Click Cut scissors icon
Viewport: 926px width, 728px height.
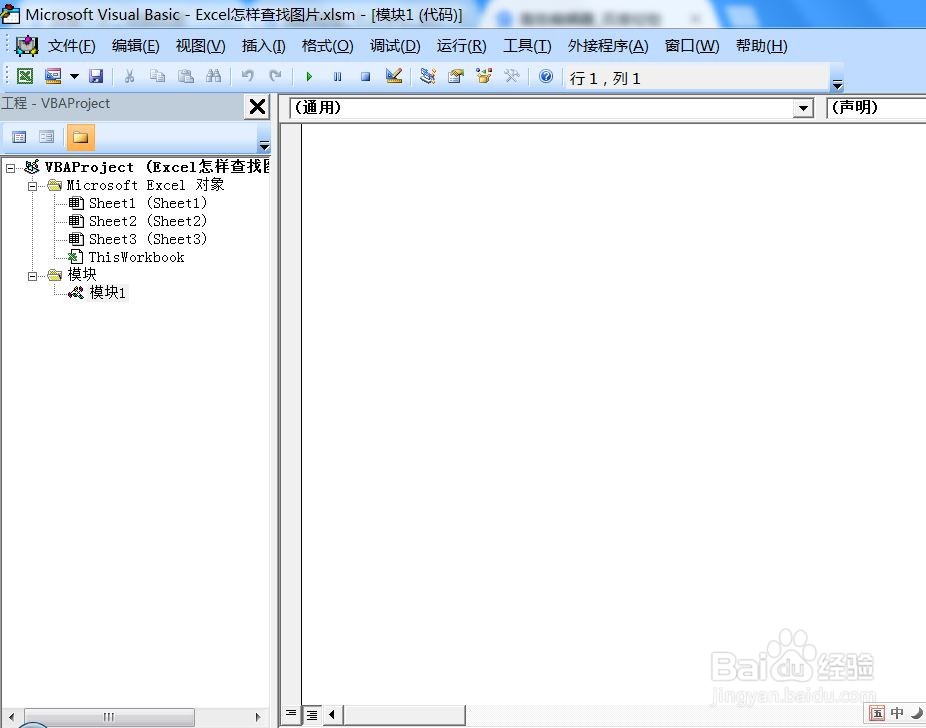(x=129, y=76)
